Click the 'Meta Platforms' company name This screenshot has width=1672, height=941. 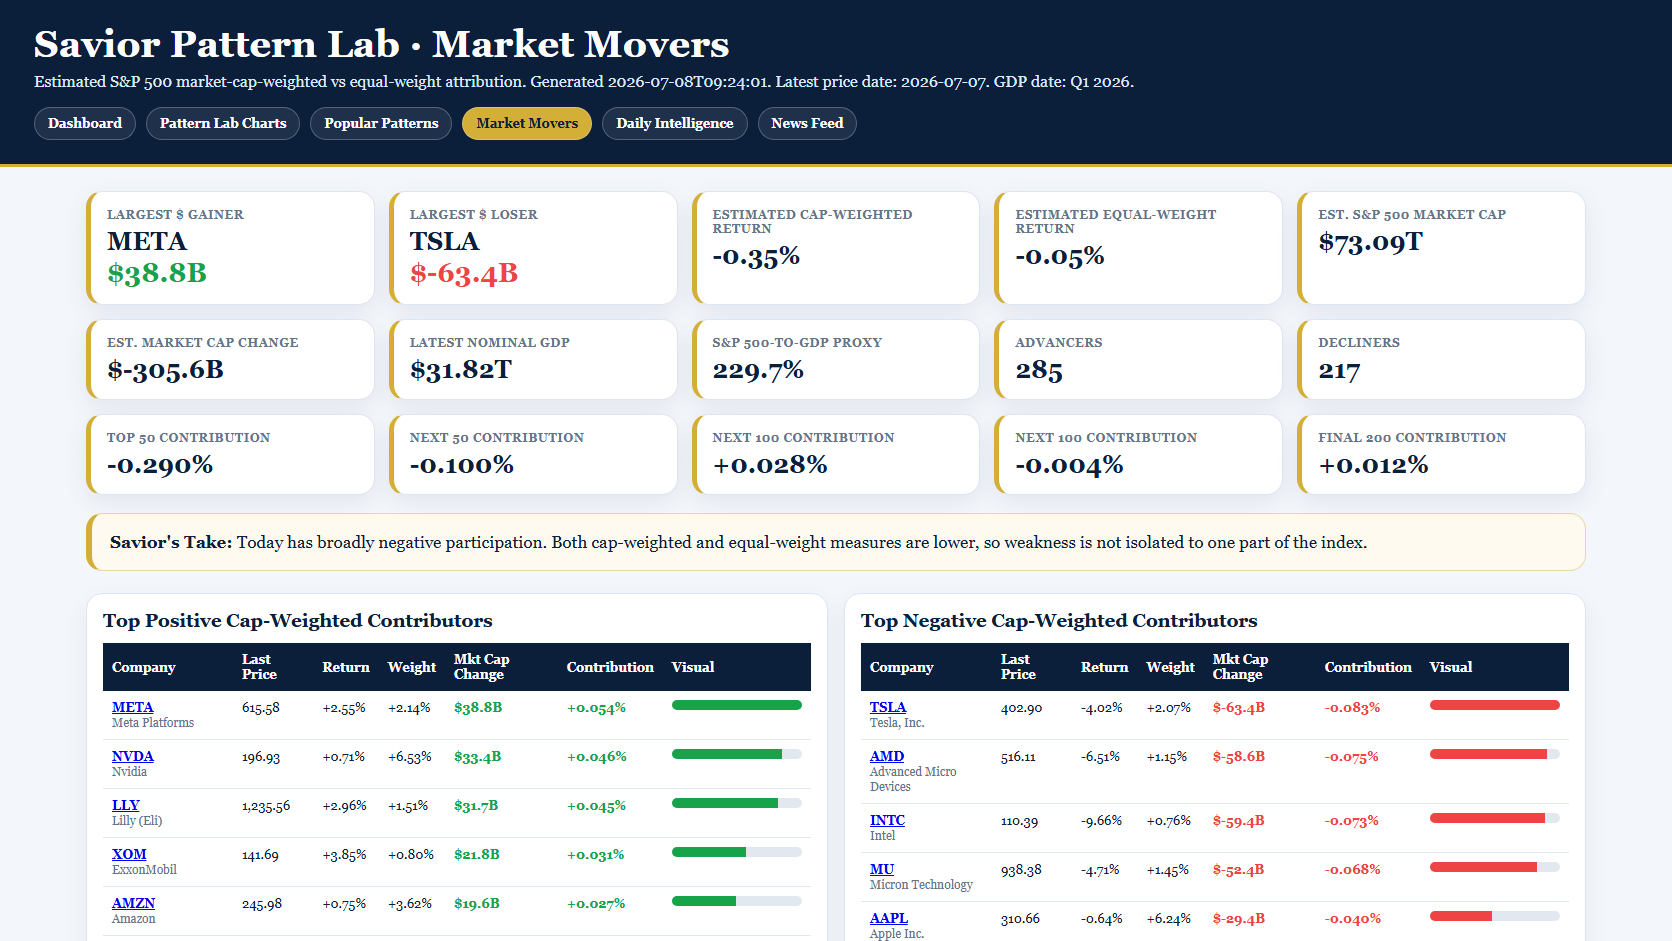coord(153,723)
